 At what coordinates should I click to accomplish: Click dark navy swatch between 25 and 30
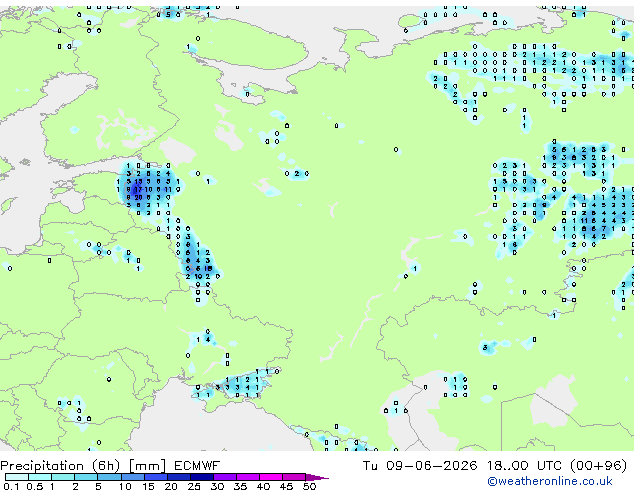202,477
